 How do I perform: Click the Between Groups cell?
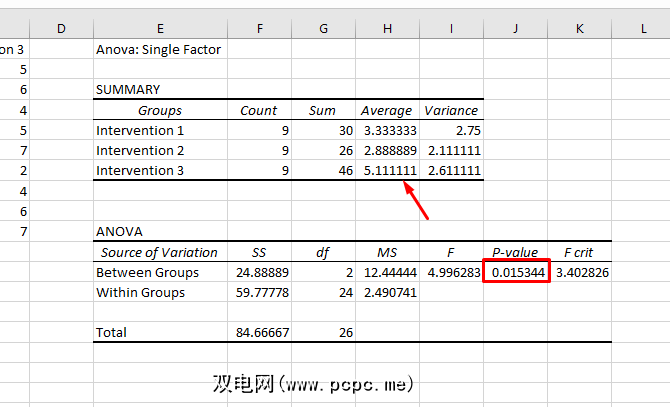[x=160, y=272]
